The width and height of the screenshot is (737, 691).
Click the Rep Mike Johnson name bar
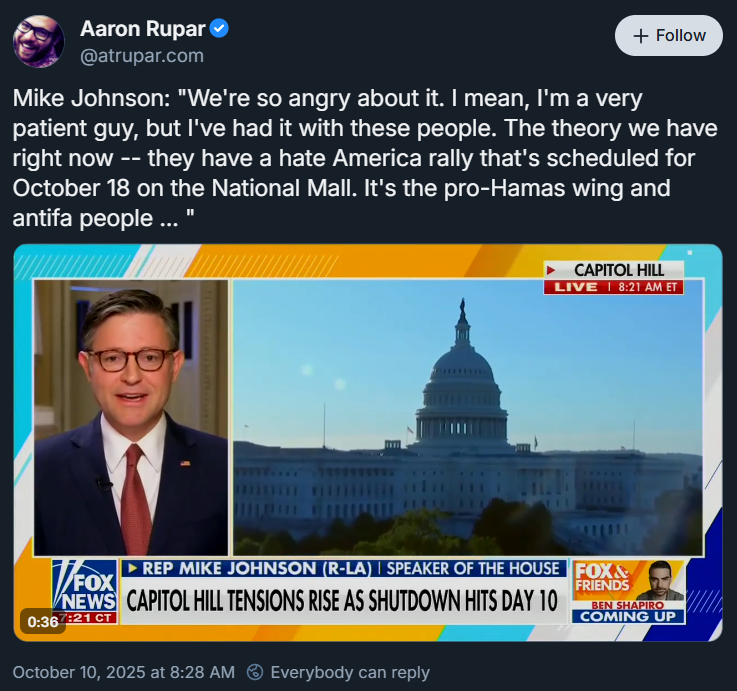344,568
